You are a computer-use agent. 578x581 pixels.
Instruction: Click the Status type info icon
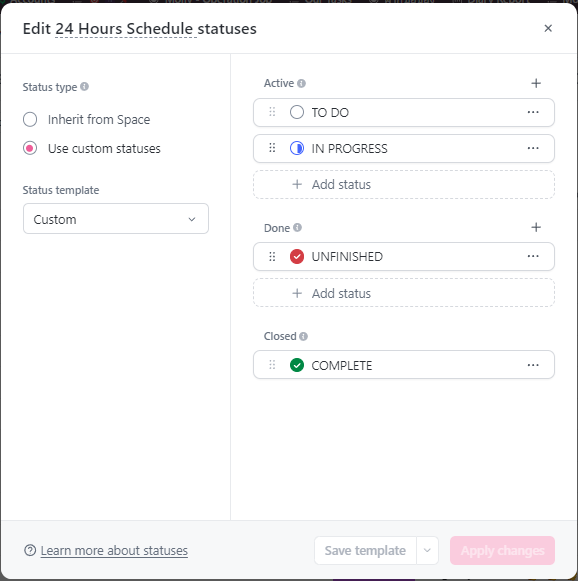[x=84, y=86]
